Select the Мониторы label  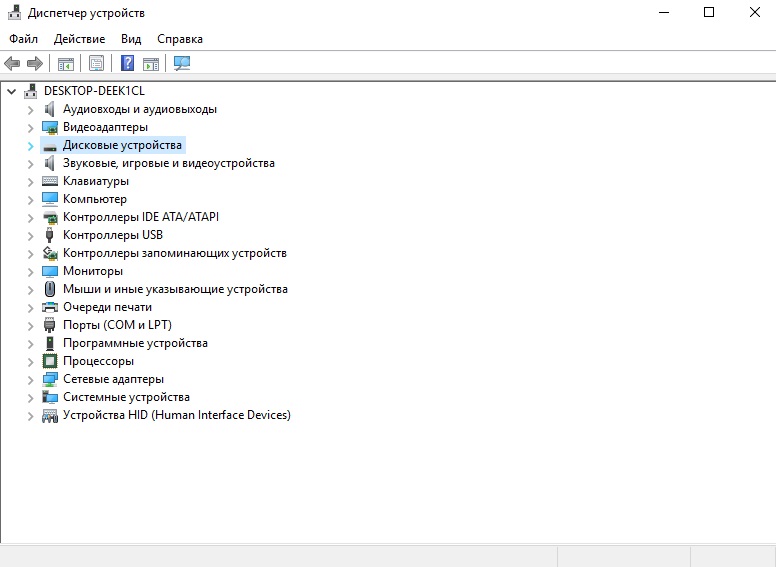[93, 271]
